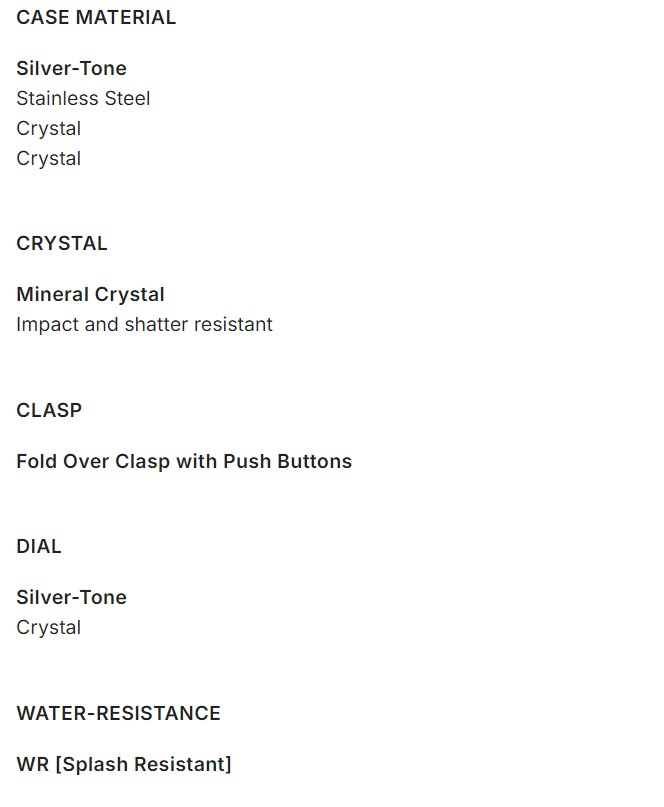The width and height of the screenshot is (664, 807).
Task: Click the CASE MATERIAL heading
Action: point(96,17)
